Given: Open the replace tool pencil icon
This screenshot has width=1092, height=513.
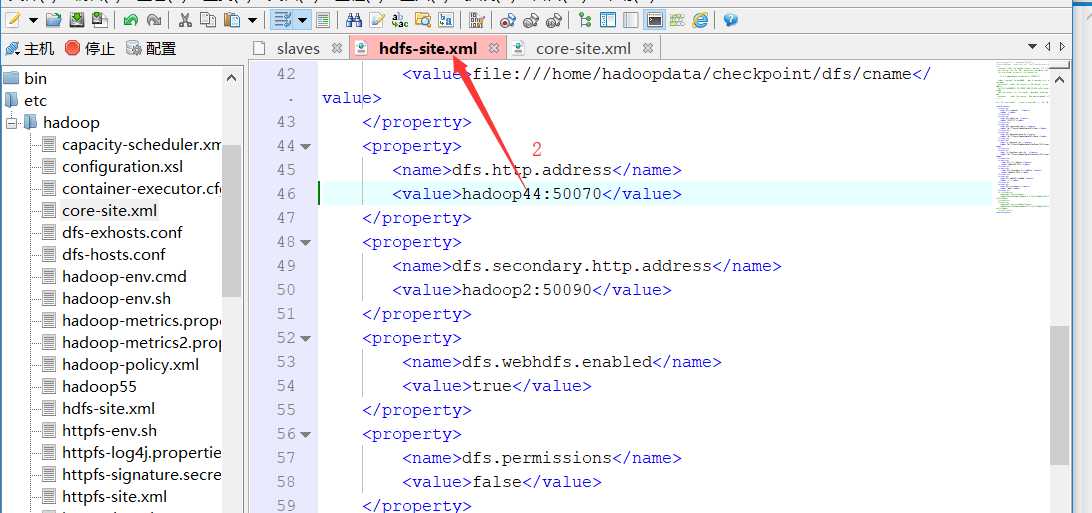Looking at the screenshot, I should tap(377, 19).
